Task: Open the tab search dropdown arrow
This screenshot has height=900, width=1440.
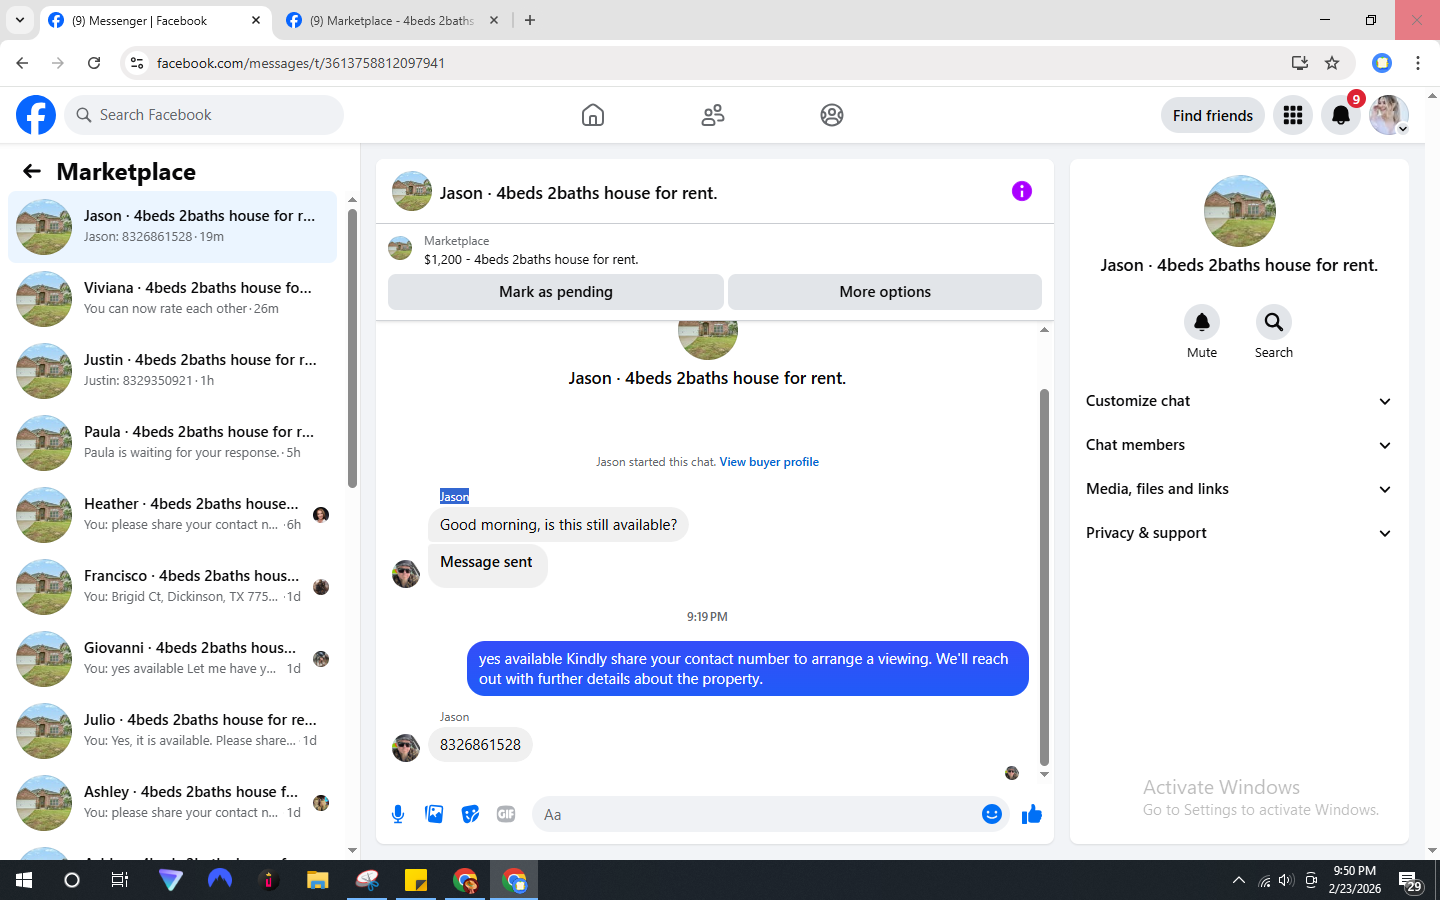Action: pyautogui.click(x=20, y=20)
